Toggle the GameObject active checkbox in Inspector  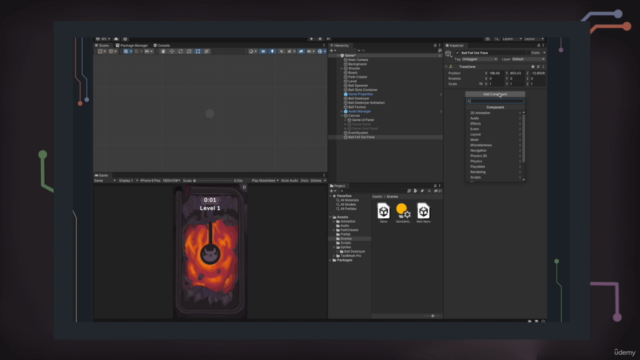[x=458, y=53]
